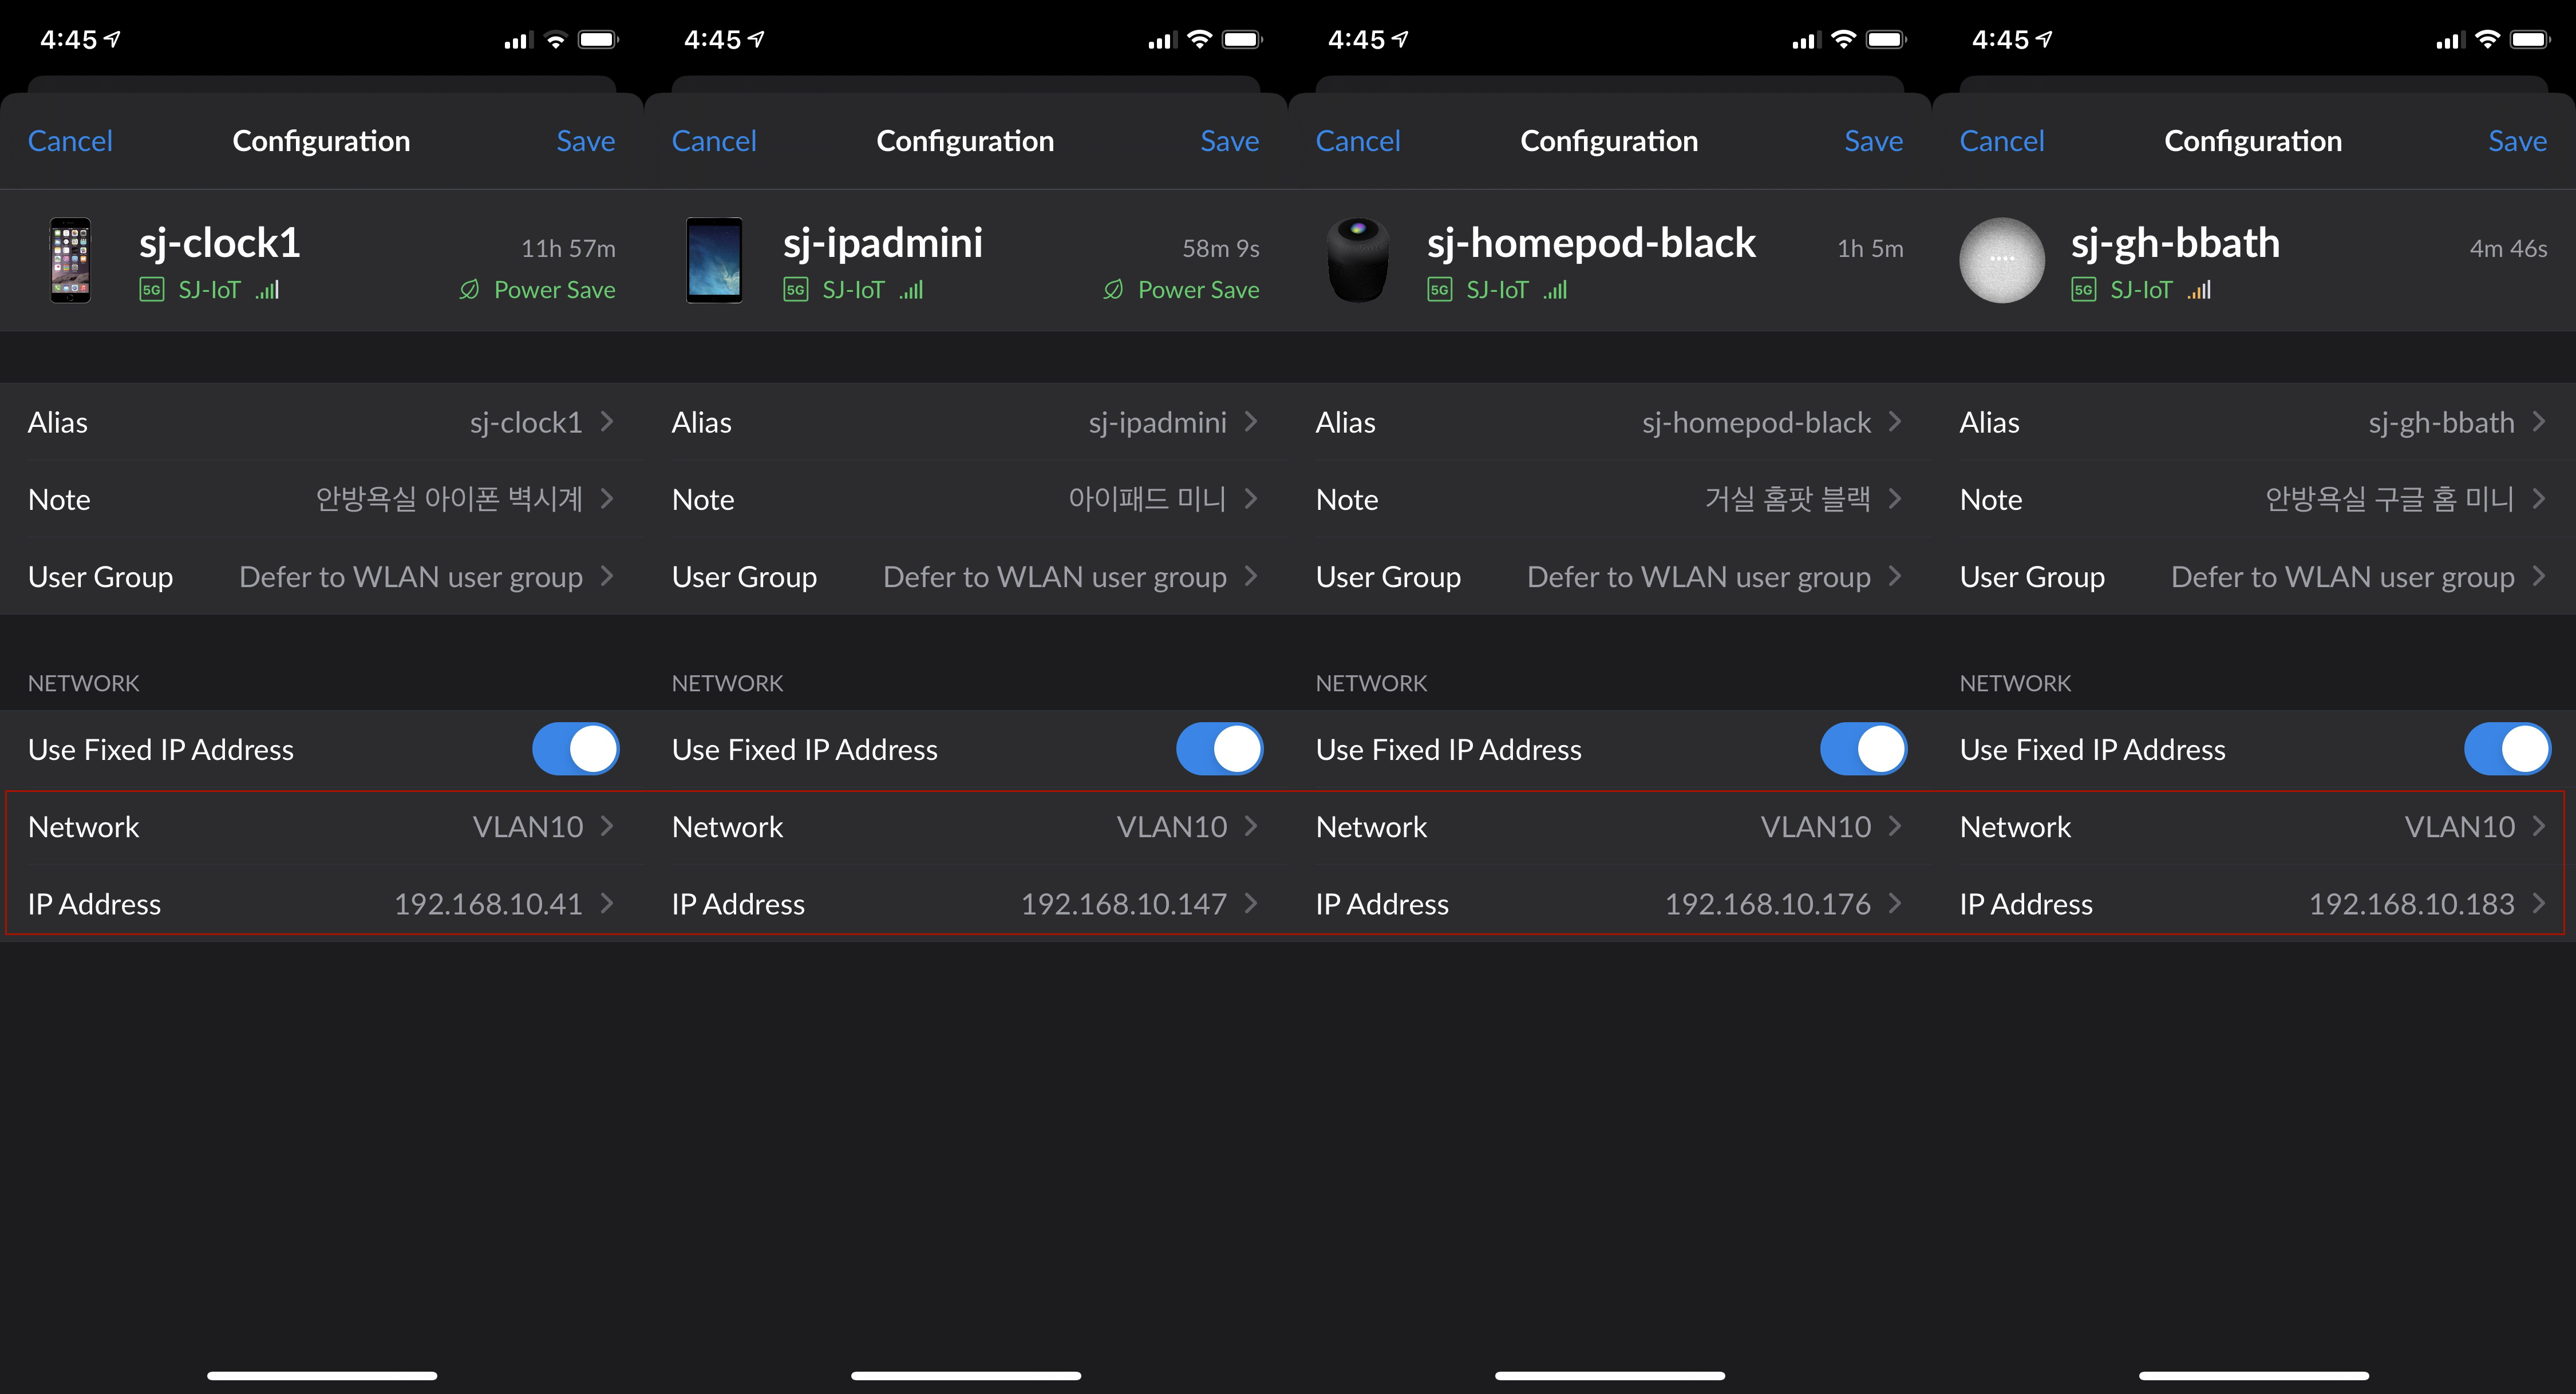Tap the sj-clock1 iPhone device icon

coord(70,260)
